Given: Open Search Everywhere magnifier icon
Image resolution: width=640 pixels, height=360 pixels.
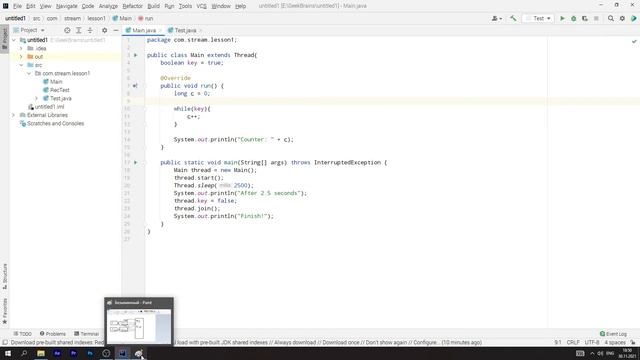Looking at the screenshot, I should click(x=611, y=18).
